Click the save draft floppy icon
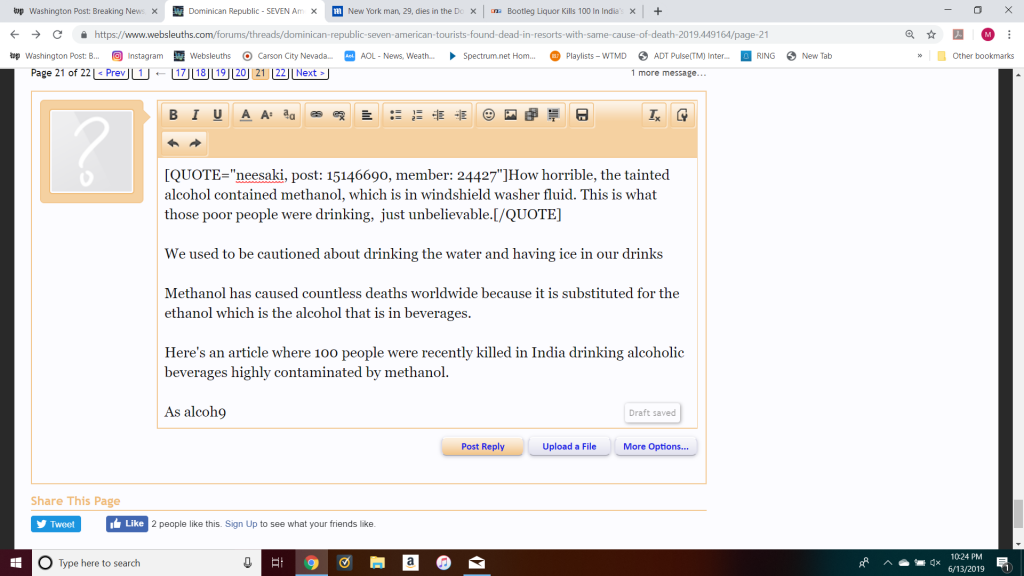 (x=582, y=115)
